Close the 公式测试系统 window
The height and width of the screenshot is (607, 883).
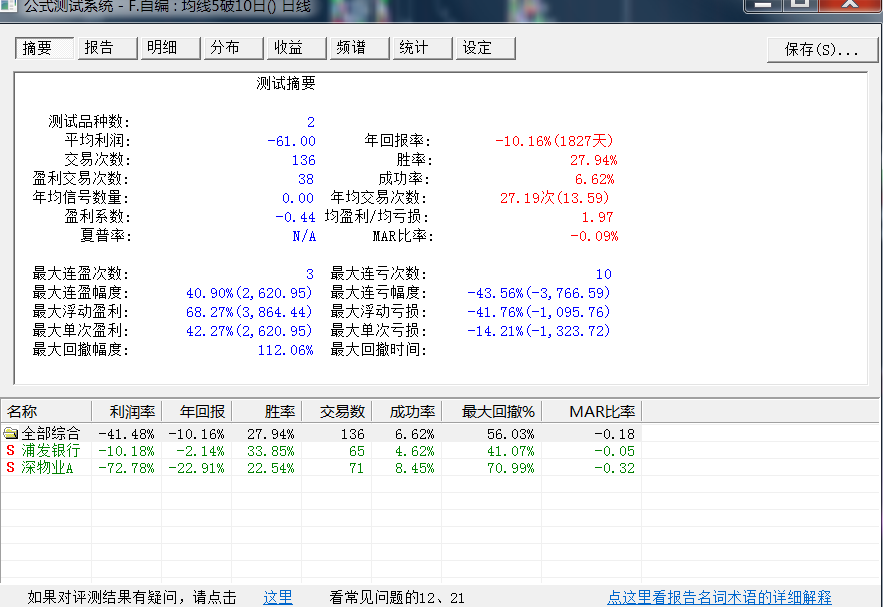pos(850,5)
